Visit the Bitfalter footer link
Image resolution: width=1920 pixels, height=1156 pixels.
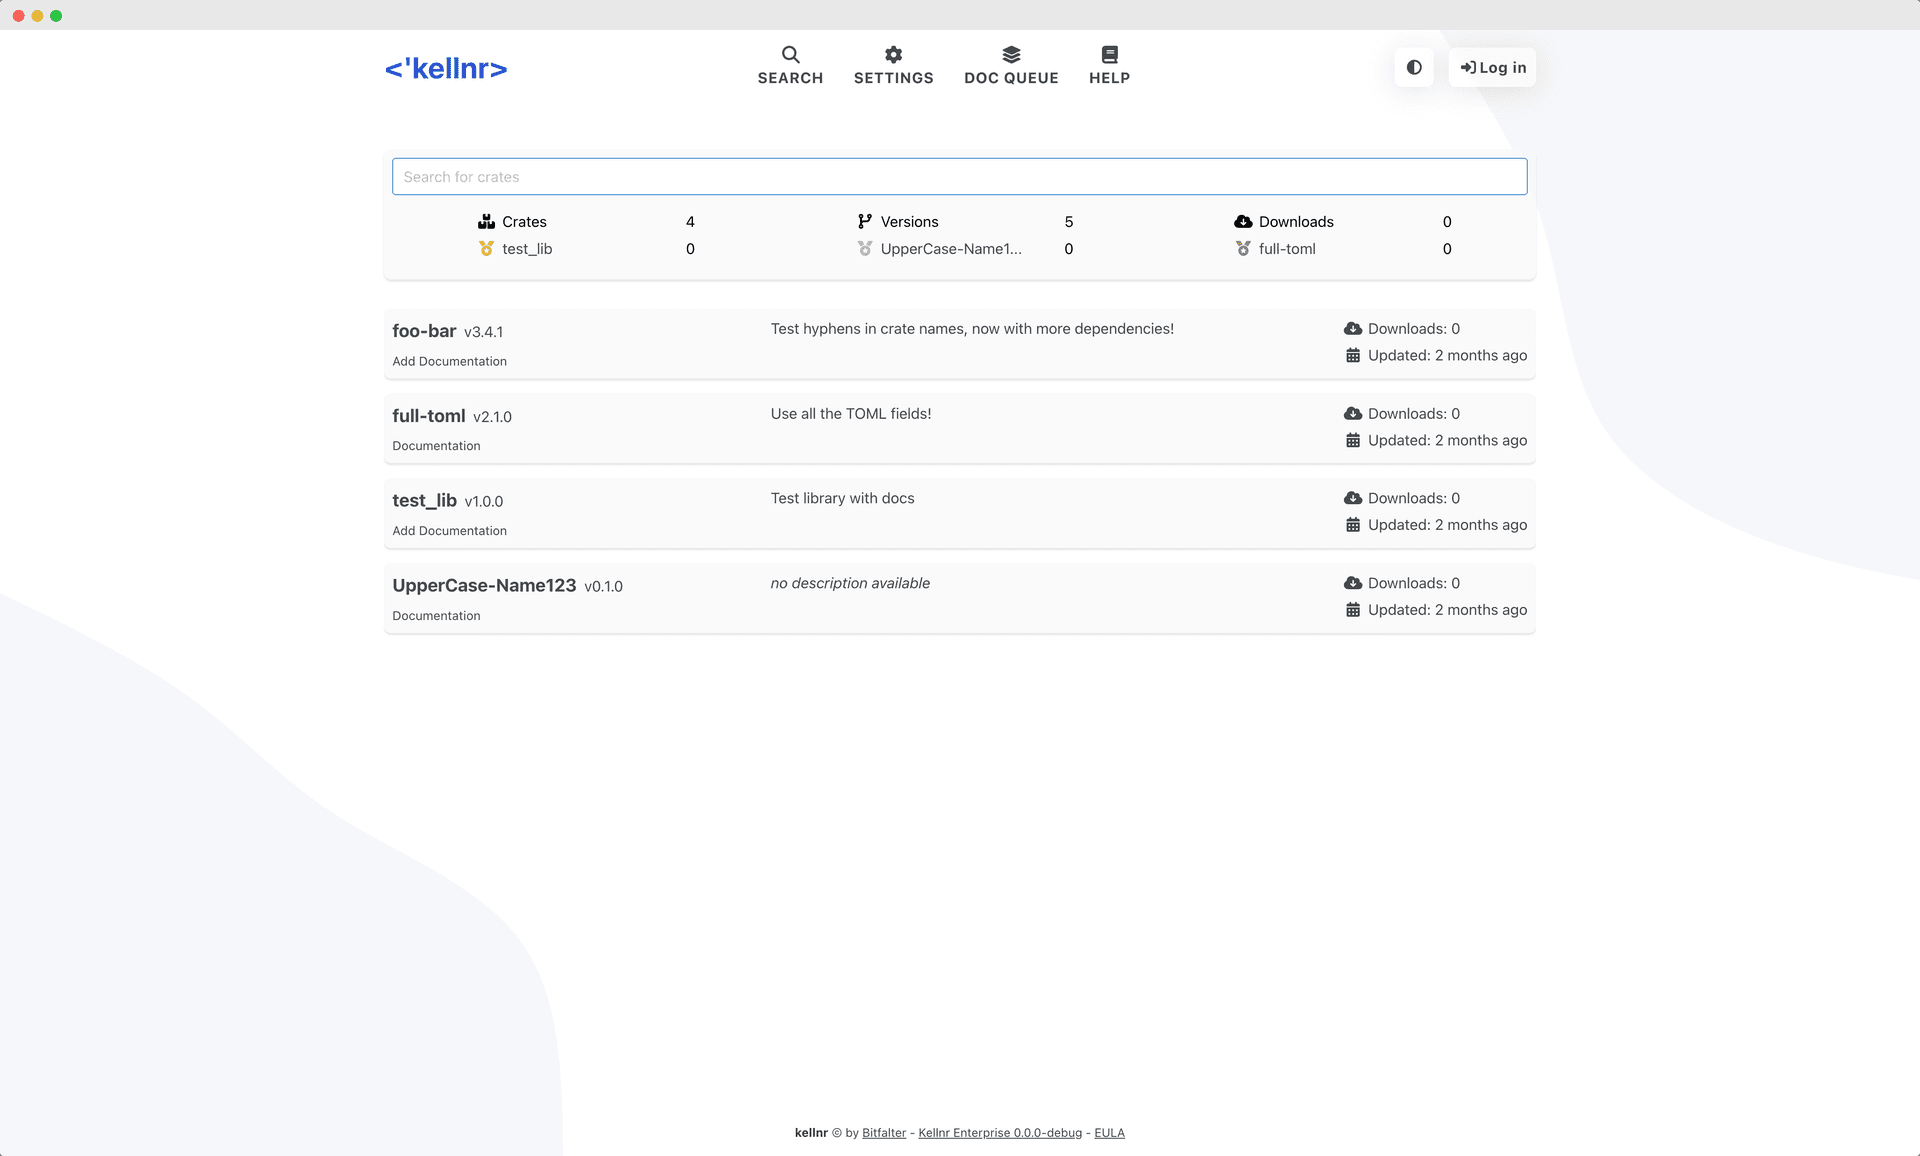click(884, 1132)
